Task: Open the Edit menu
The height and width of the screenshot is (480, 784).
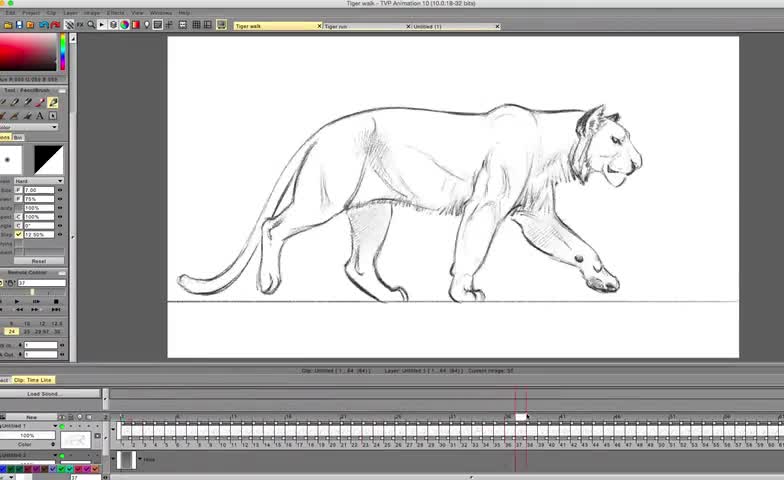Action: (10, 12)
